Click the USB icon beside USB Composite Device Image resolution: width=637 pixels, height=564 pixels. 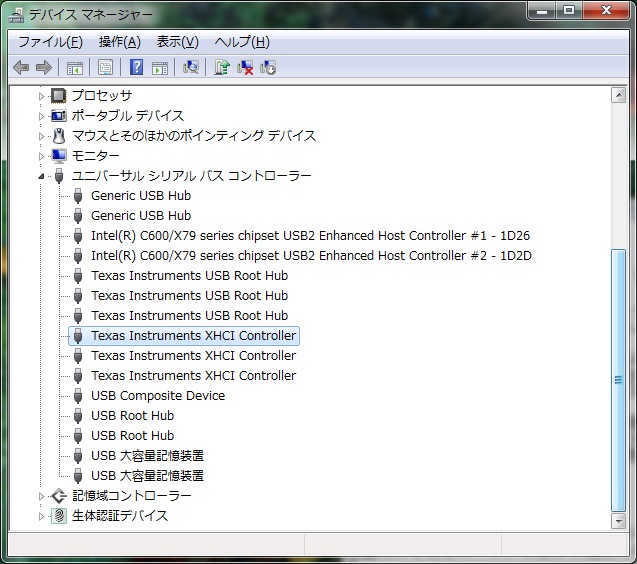78,396
